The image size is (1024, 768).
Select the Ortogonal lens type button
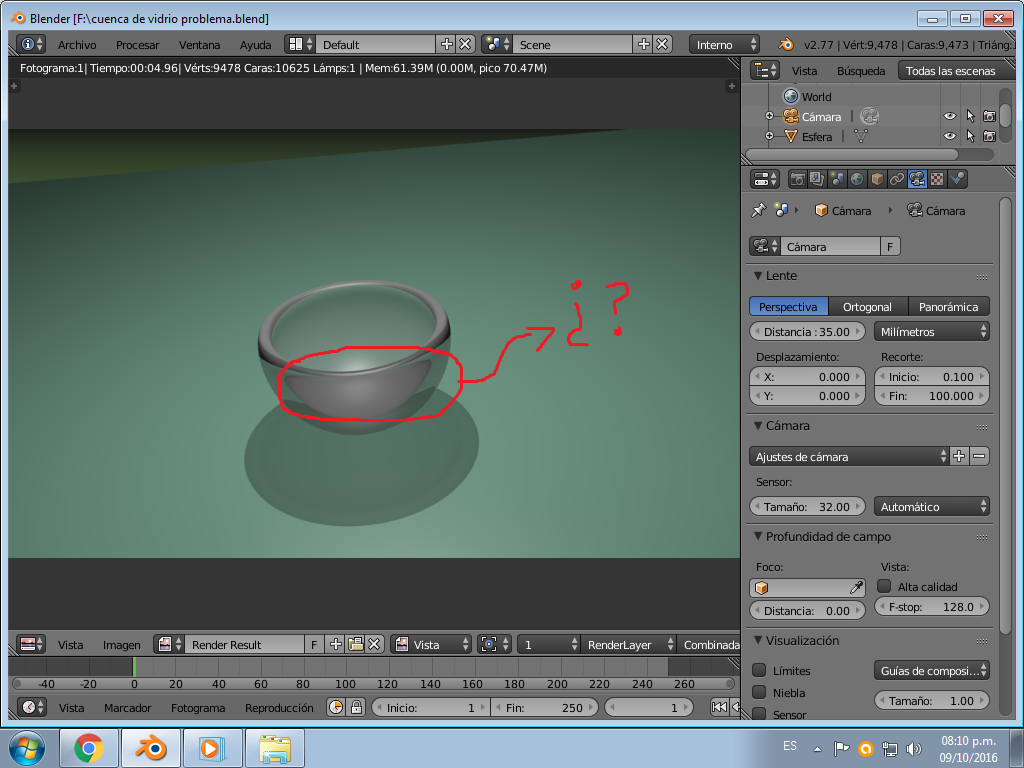pos(867,306)
